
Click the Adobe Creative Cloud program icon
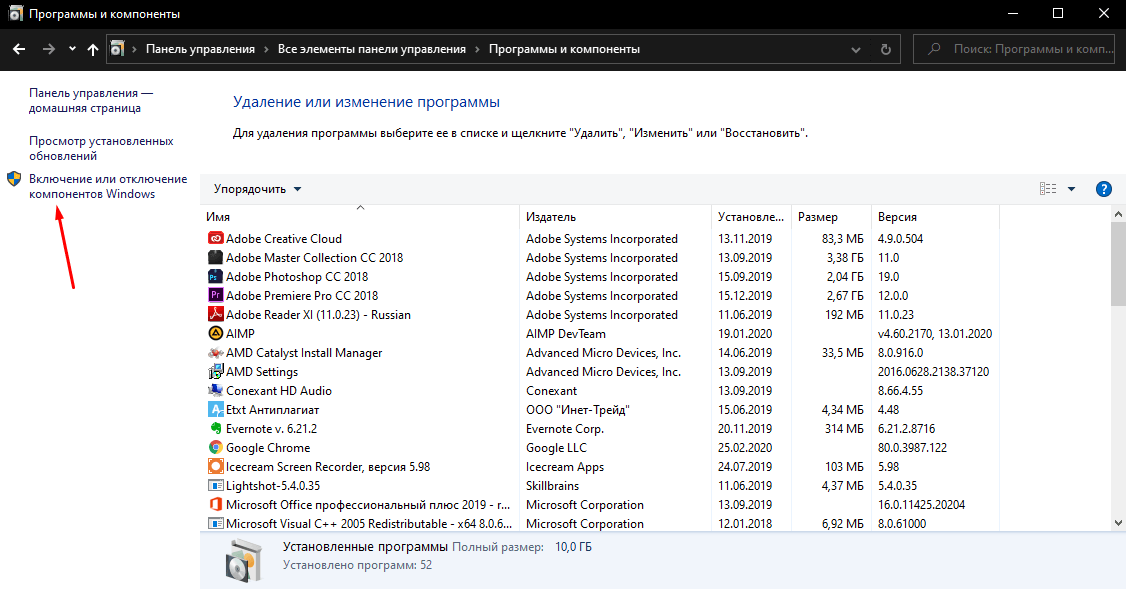tap(215, 238)
